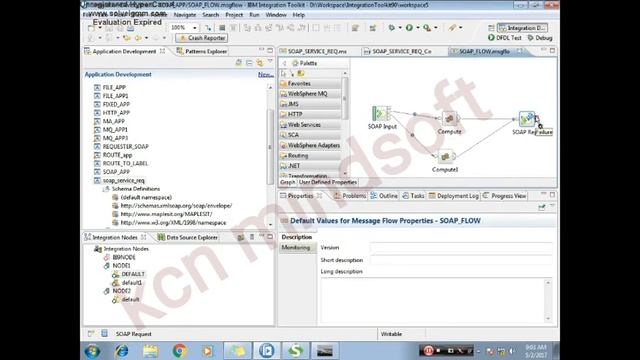
Task: Open the Window menu
Action: [276, 15]
